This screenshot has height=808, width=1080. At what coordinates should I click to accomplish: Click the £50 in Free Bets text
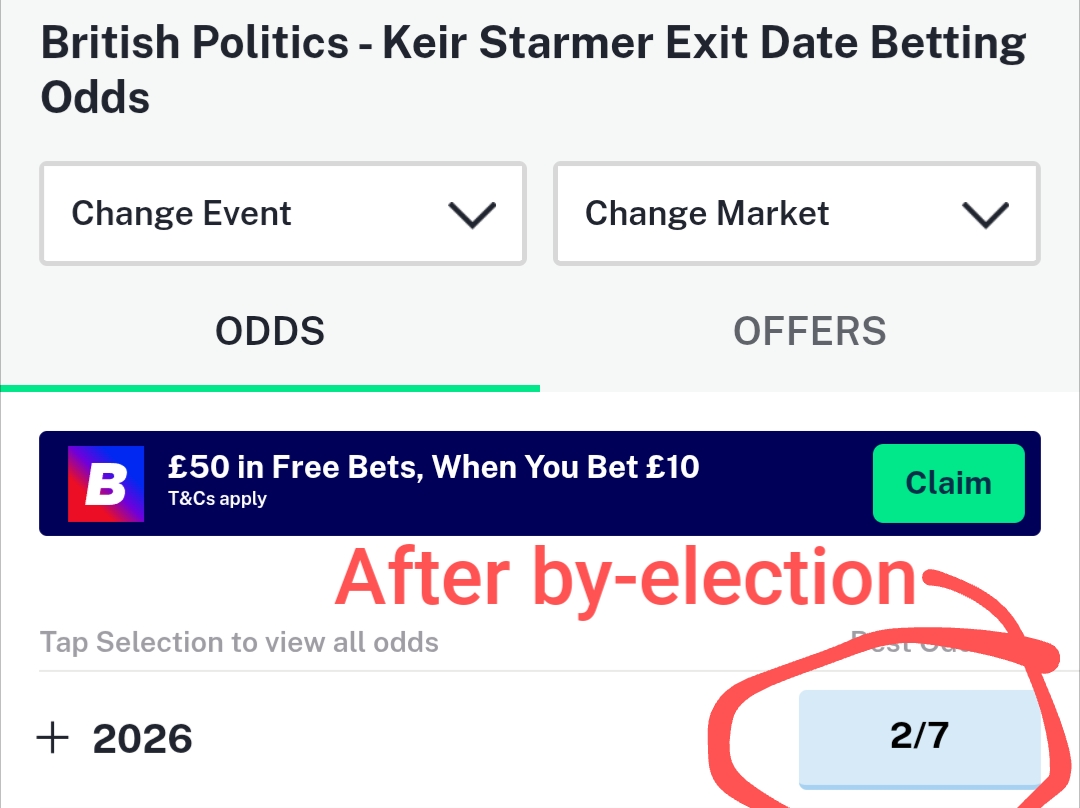click(x=433, y=466)
